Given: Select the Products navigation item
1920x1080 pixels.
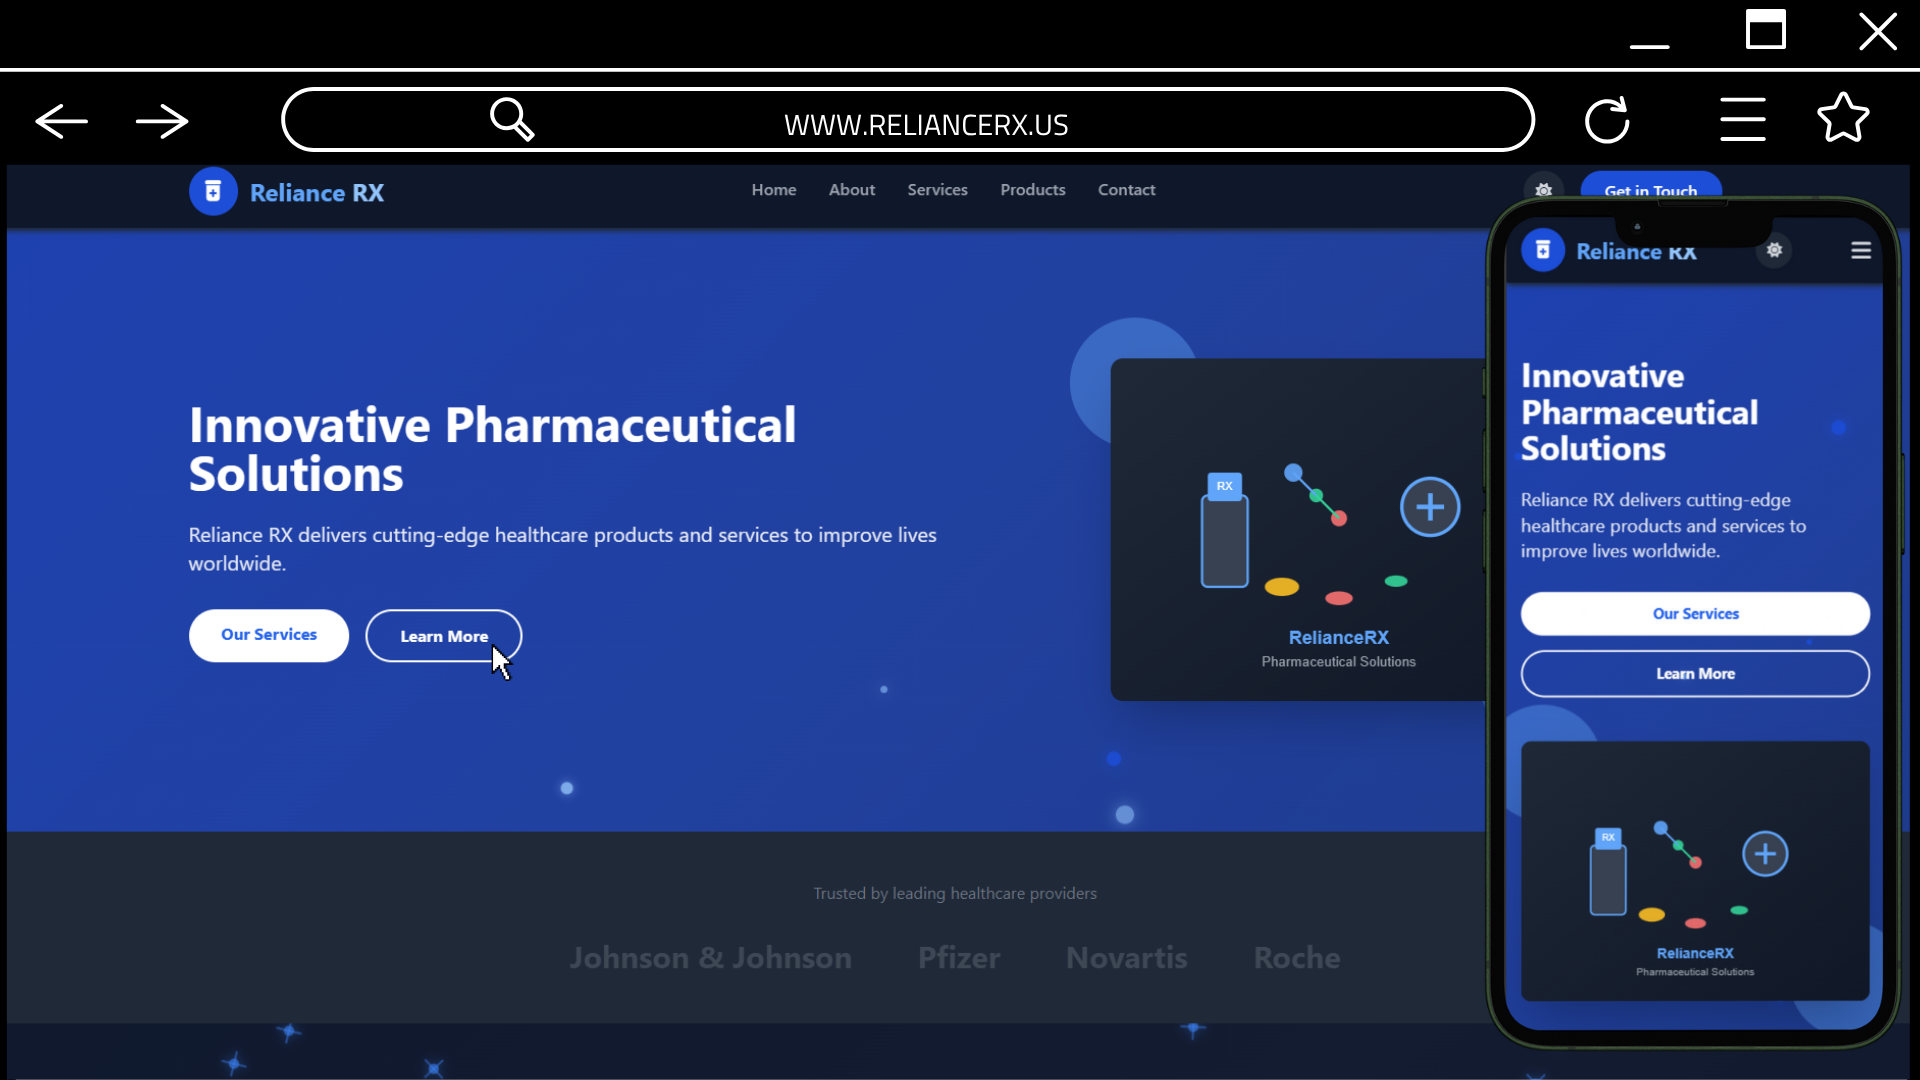Looking at the screenshot, I should pos(1033,190).
